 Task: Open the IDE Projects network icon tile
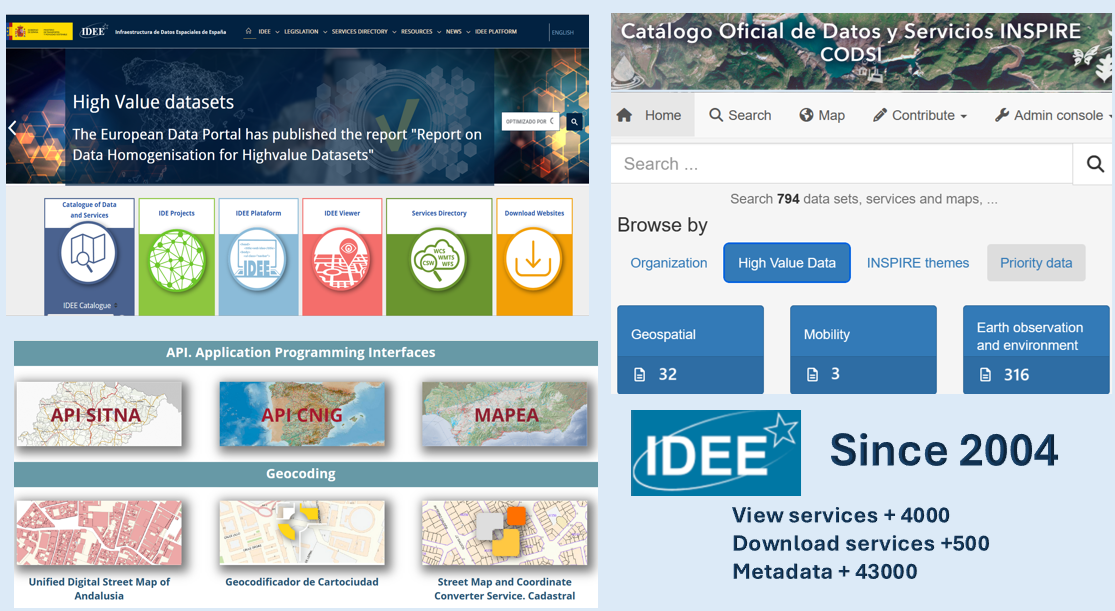pyautogui.click(x=176, y=260)
